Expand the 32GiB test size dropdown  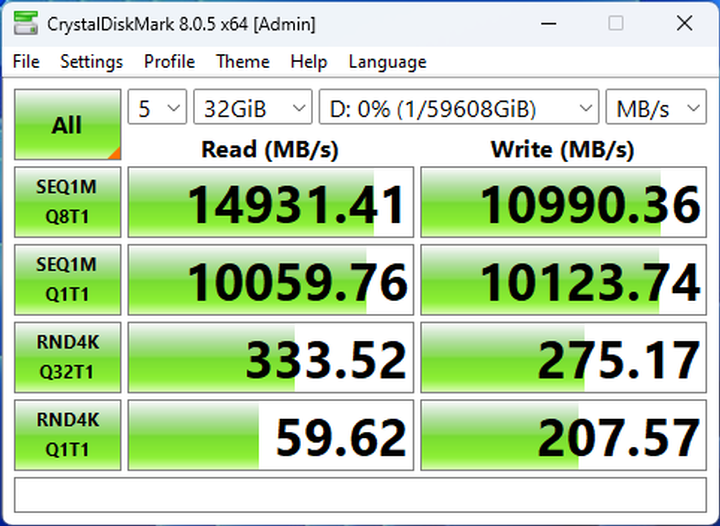[x=252, y=108]
